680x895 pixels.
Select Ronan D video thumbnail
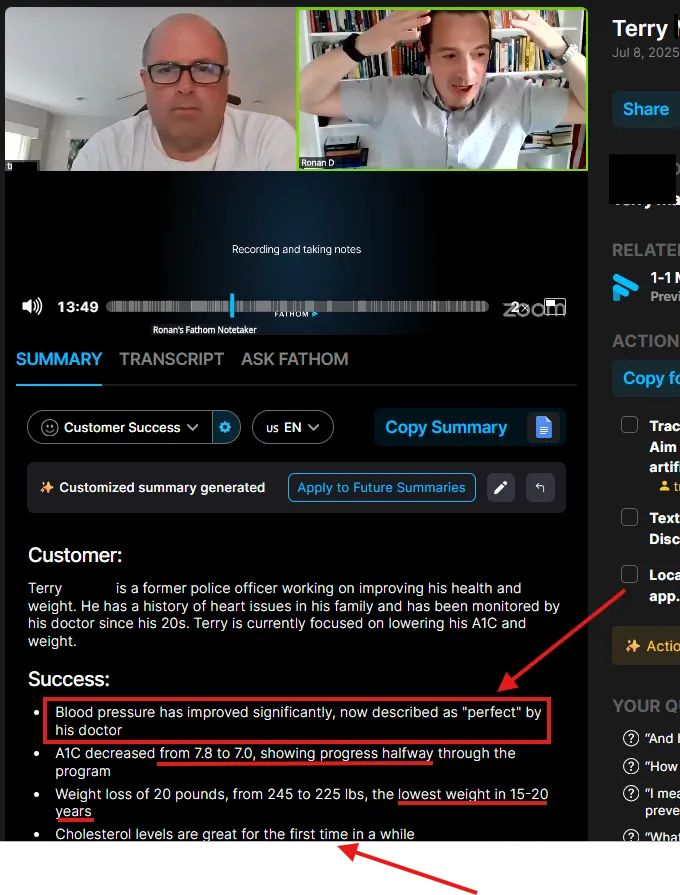pyautogui.click(x=442, y=89)
